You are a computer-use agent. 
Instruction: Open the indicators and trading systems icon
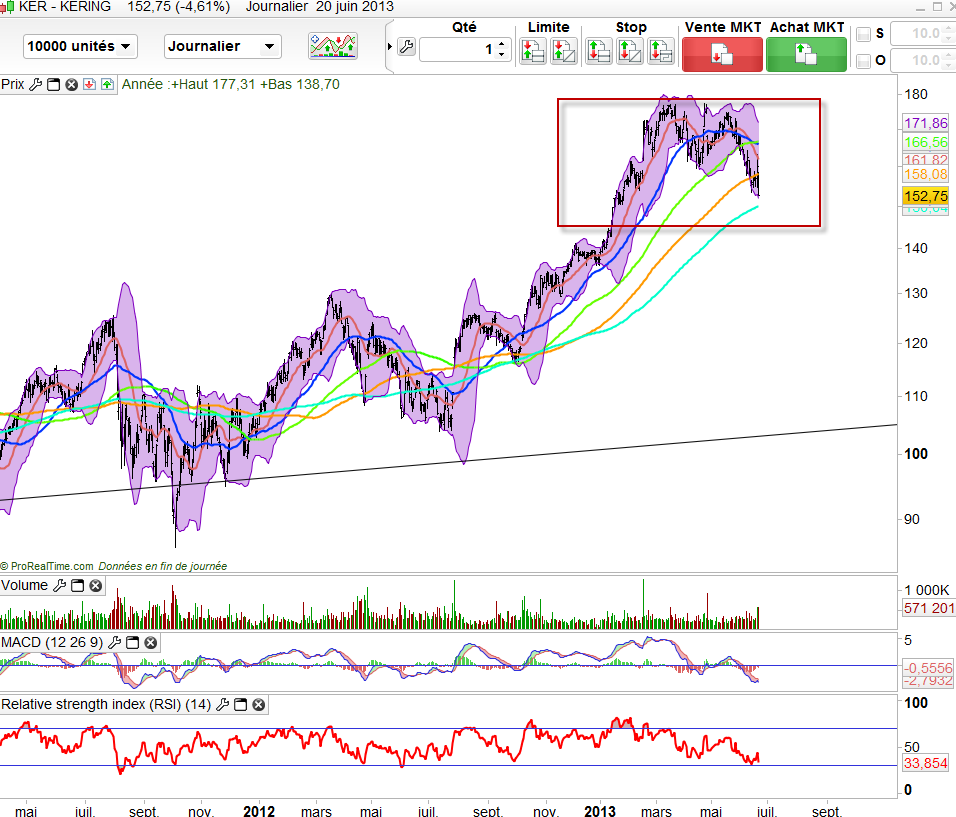pyautogui.click(x=334, y=46)
